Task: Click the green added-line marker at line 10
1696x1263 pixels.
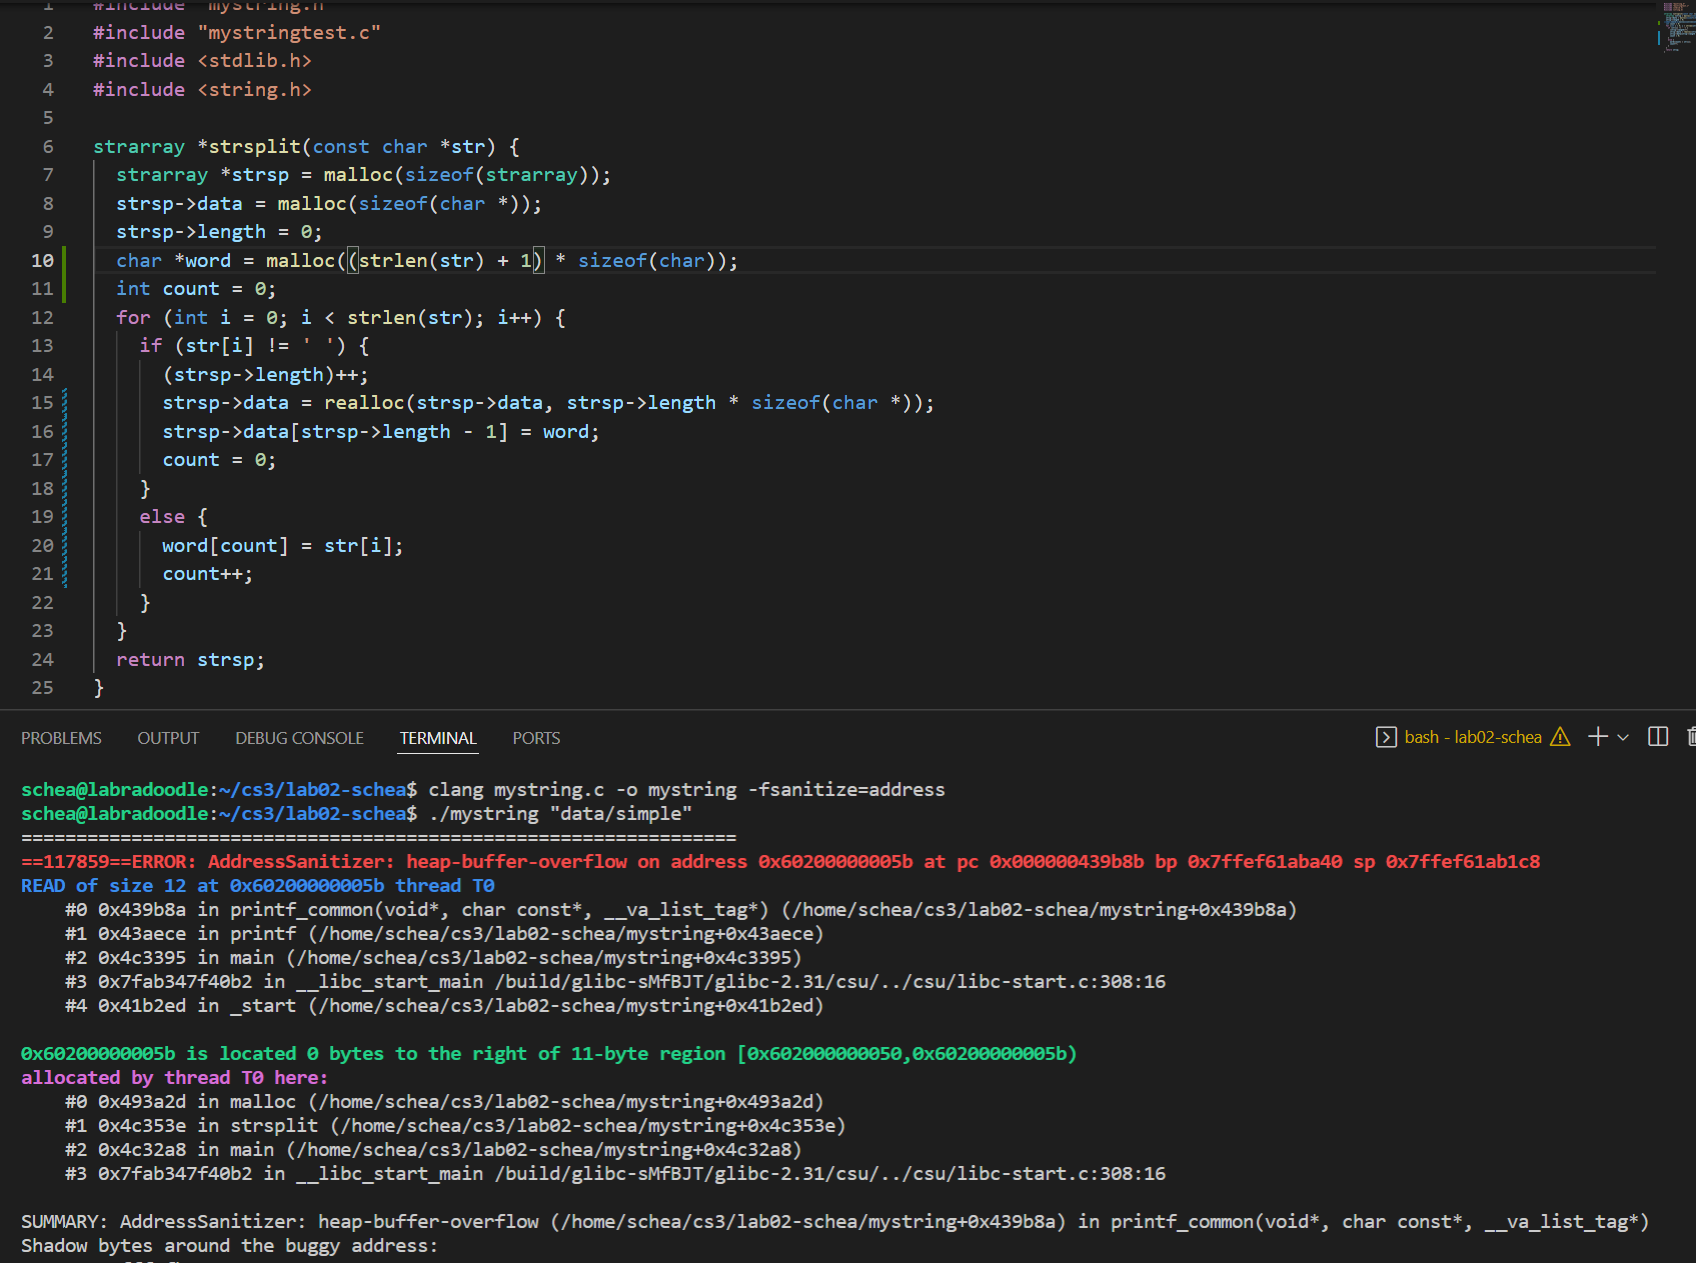Action: pyautogui.click(x=65, y=261)
